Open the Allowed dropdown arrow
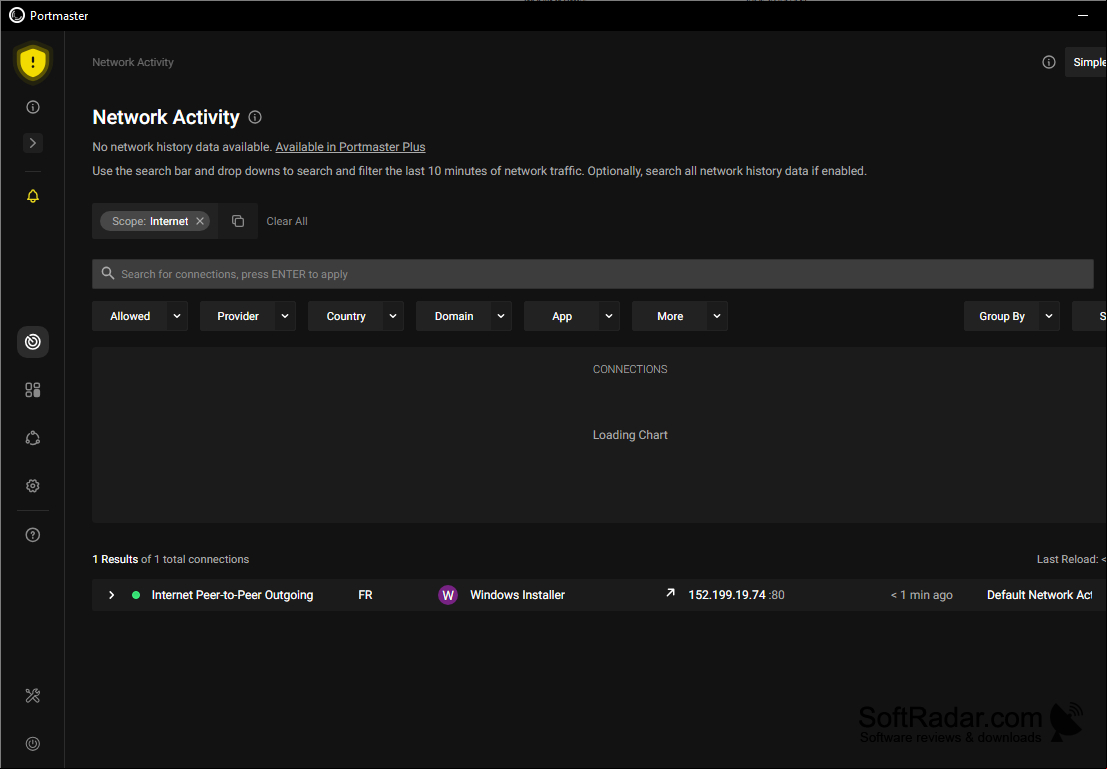The width and height of the screenshot is (1107, 769). coord(177,316)
